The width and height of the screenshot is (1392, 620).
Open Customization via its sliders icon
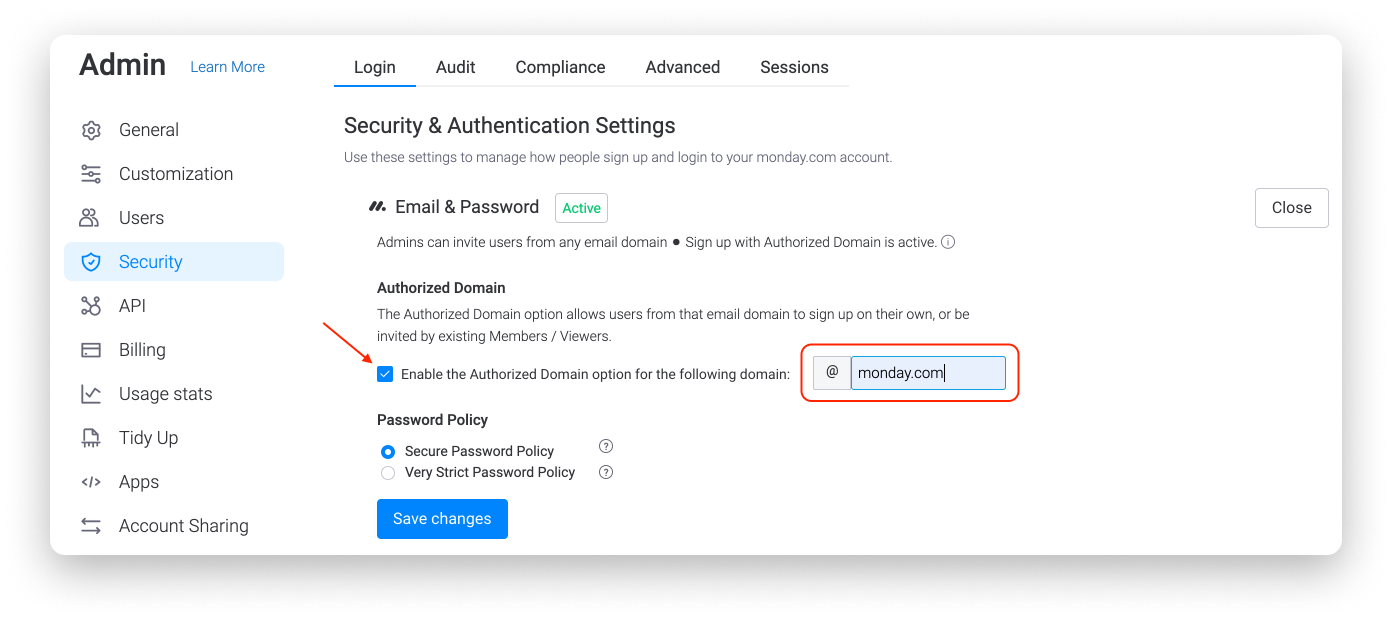(x=91, y=174)
